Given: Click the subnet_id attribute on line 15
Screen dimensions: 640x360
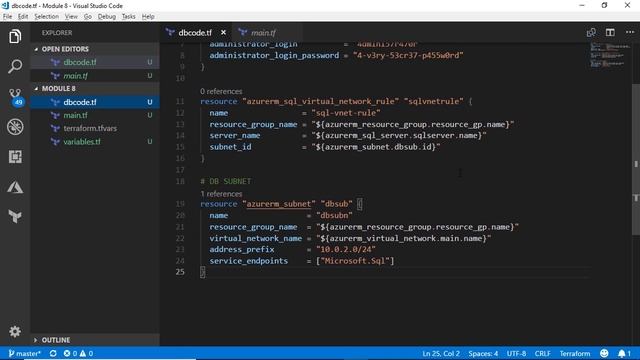Looking at the screenshot, I should pos(230,147).
